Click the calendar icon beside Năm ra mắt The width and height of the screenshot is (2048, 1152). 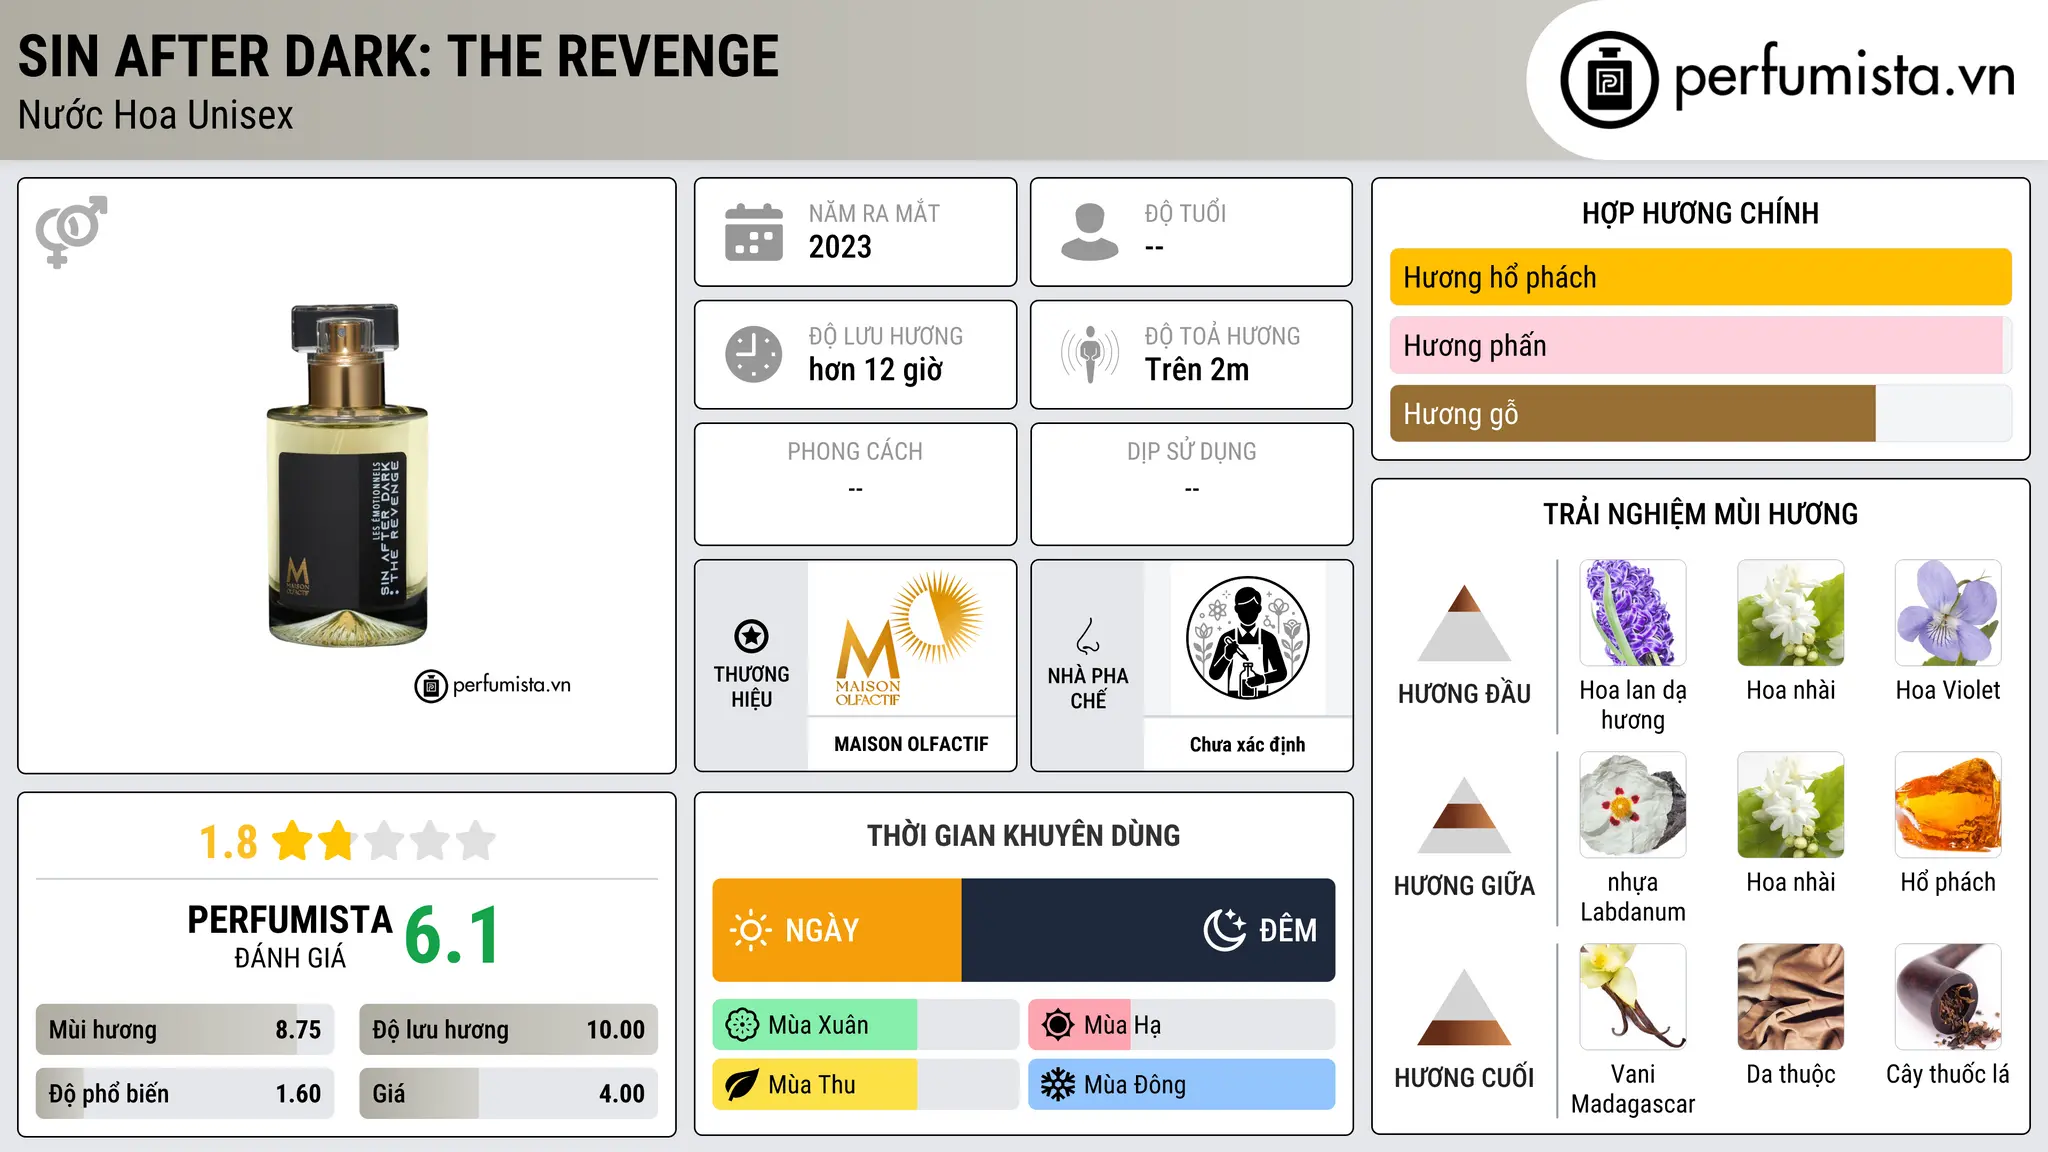754,232
